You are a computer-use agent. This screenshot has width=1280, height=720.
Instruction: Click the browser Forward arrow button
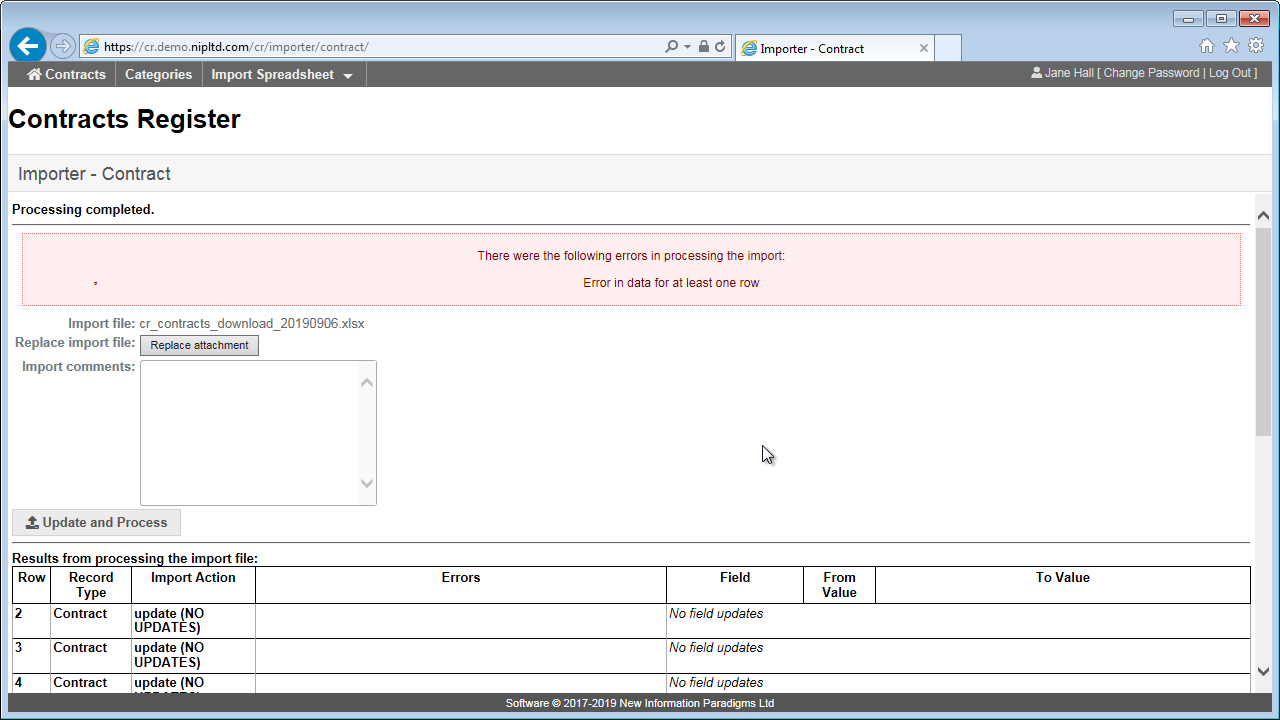pos(62,46)
